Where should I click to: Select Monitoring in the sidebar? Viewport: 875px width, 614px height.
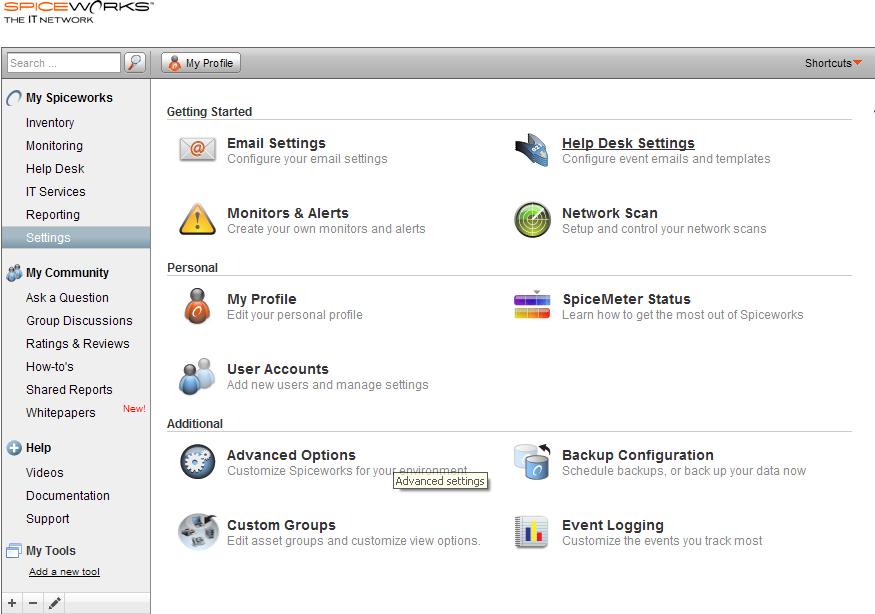click(54, 146)
